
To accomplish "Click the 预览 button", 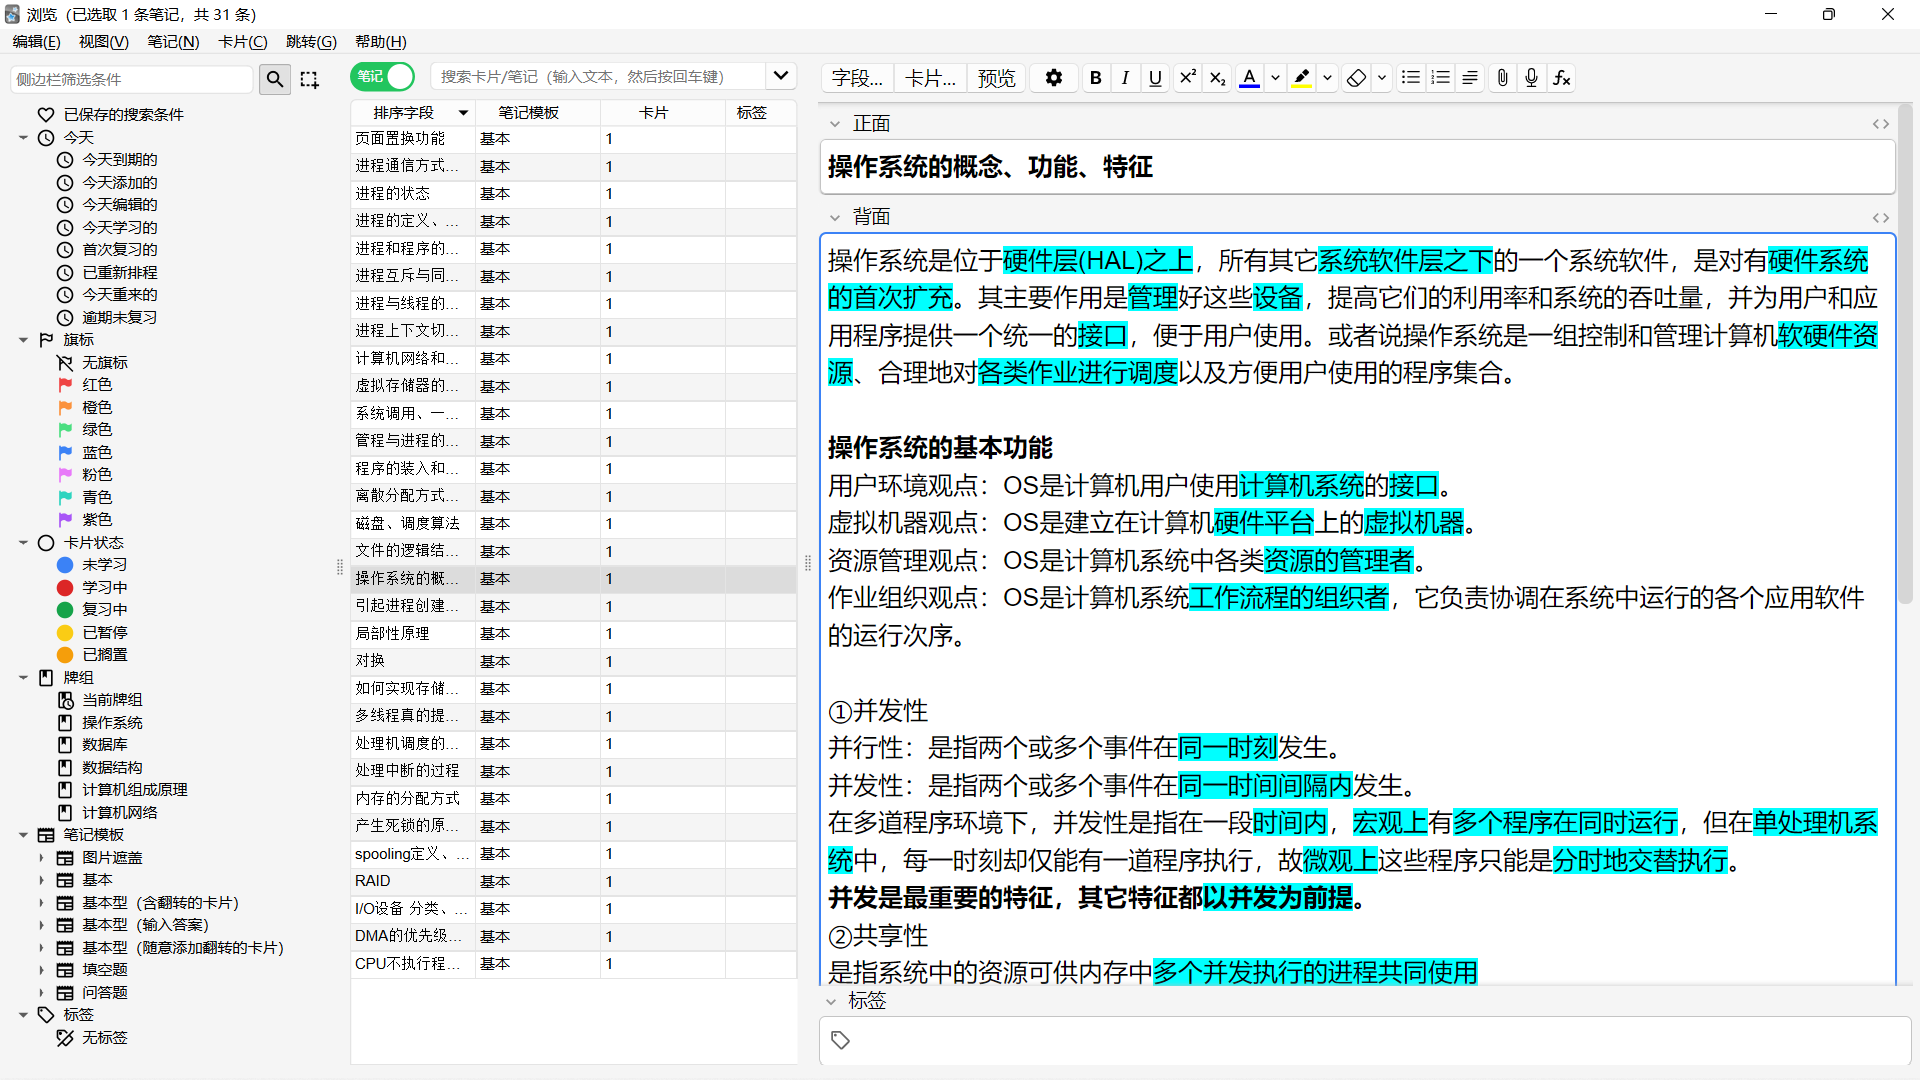I will pos(996,78).
